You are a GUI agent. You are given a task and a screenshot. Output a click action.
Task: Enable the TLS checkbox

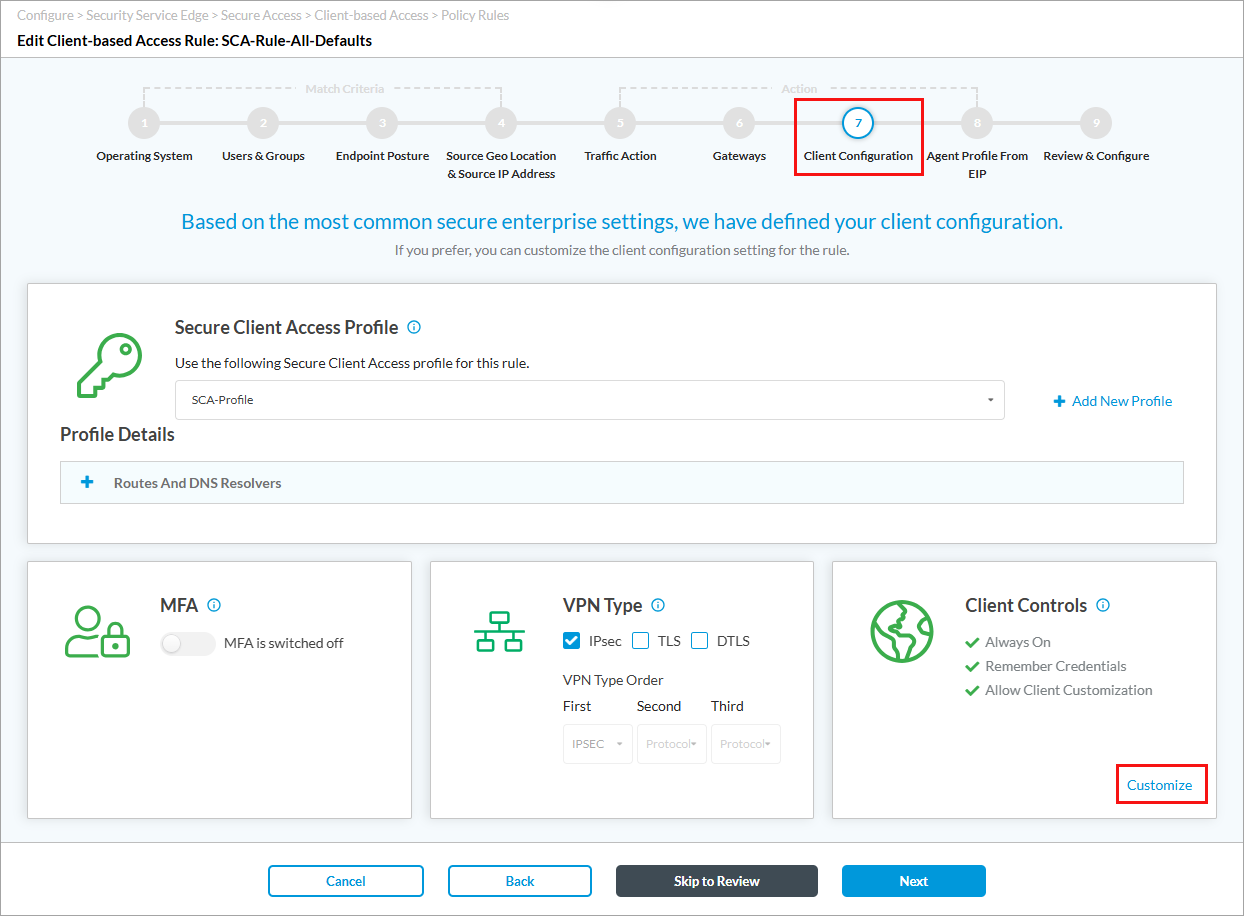tap(641, 641)
